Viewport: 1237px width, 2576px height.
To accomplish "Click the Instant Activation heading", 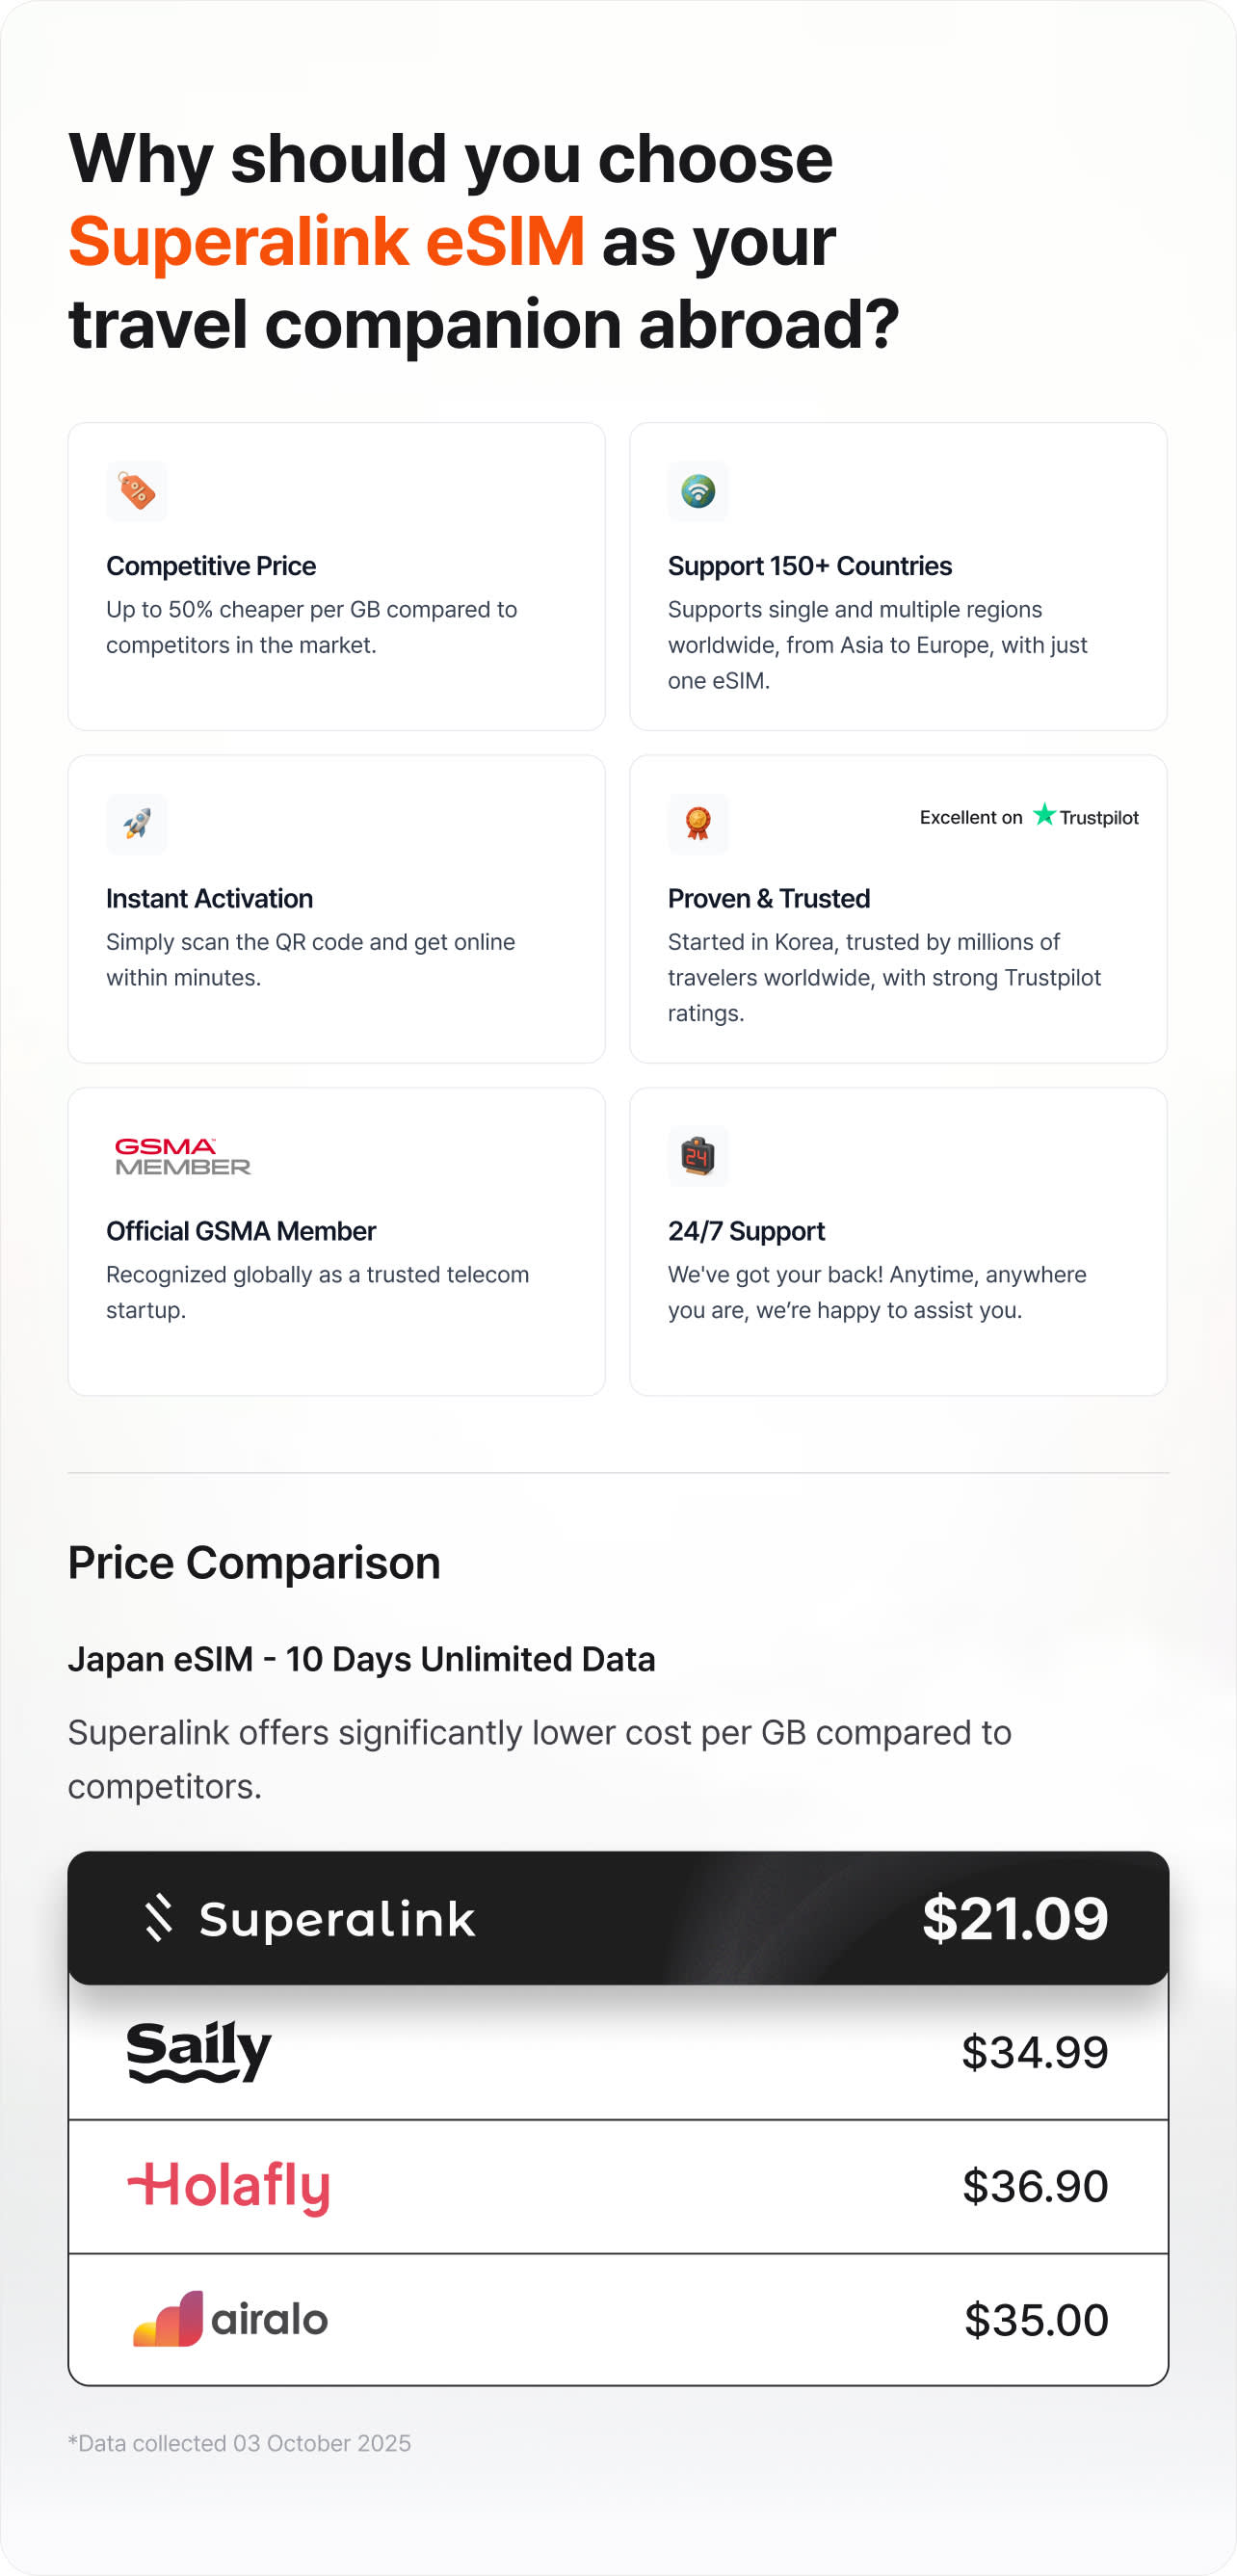I will point(209,898).
